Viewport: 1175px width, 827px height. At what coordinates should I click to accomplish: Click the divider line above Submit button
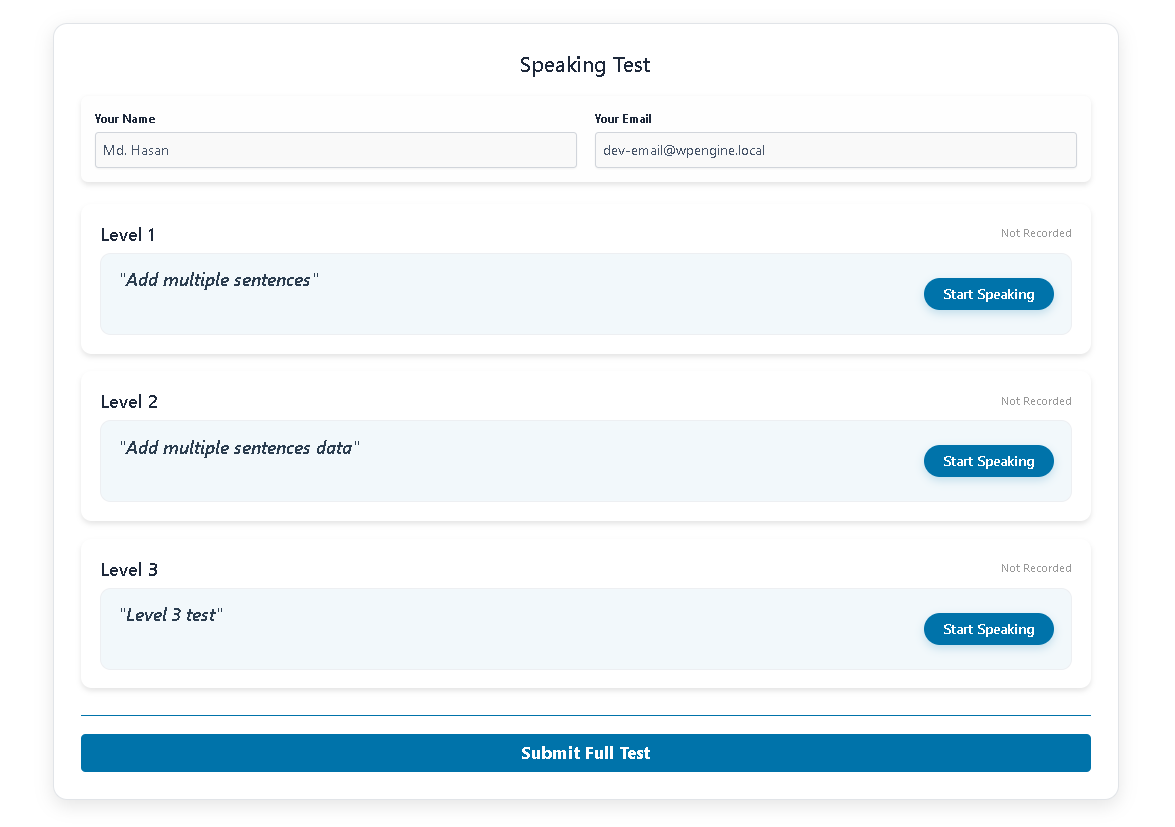585,715
